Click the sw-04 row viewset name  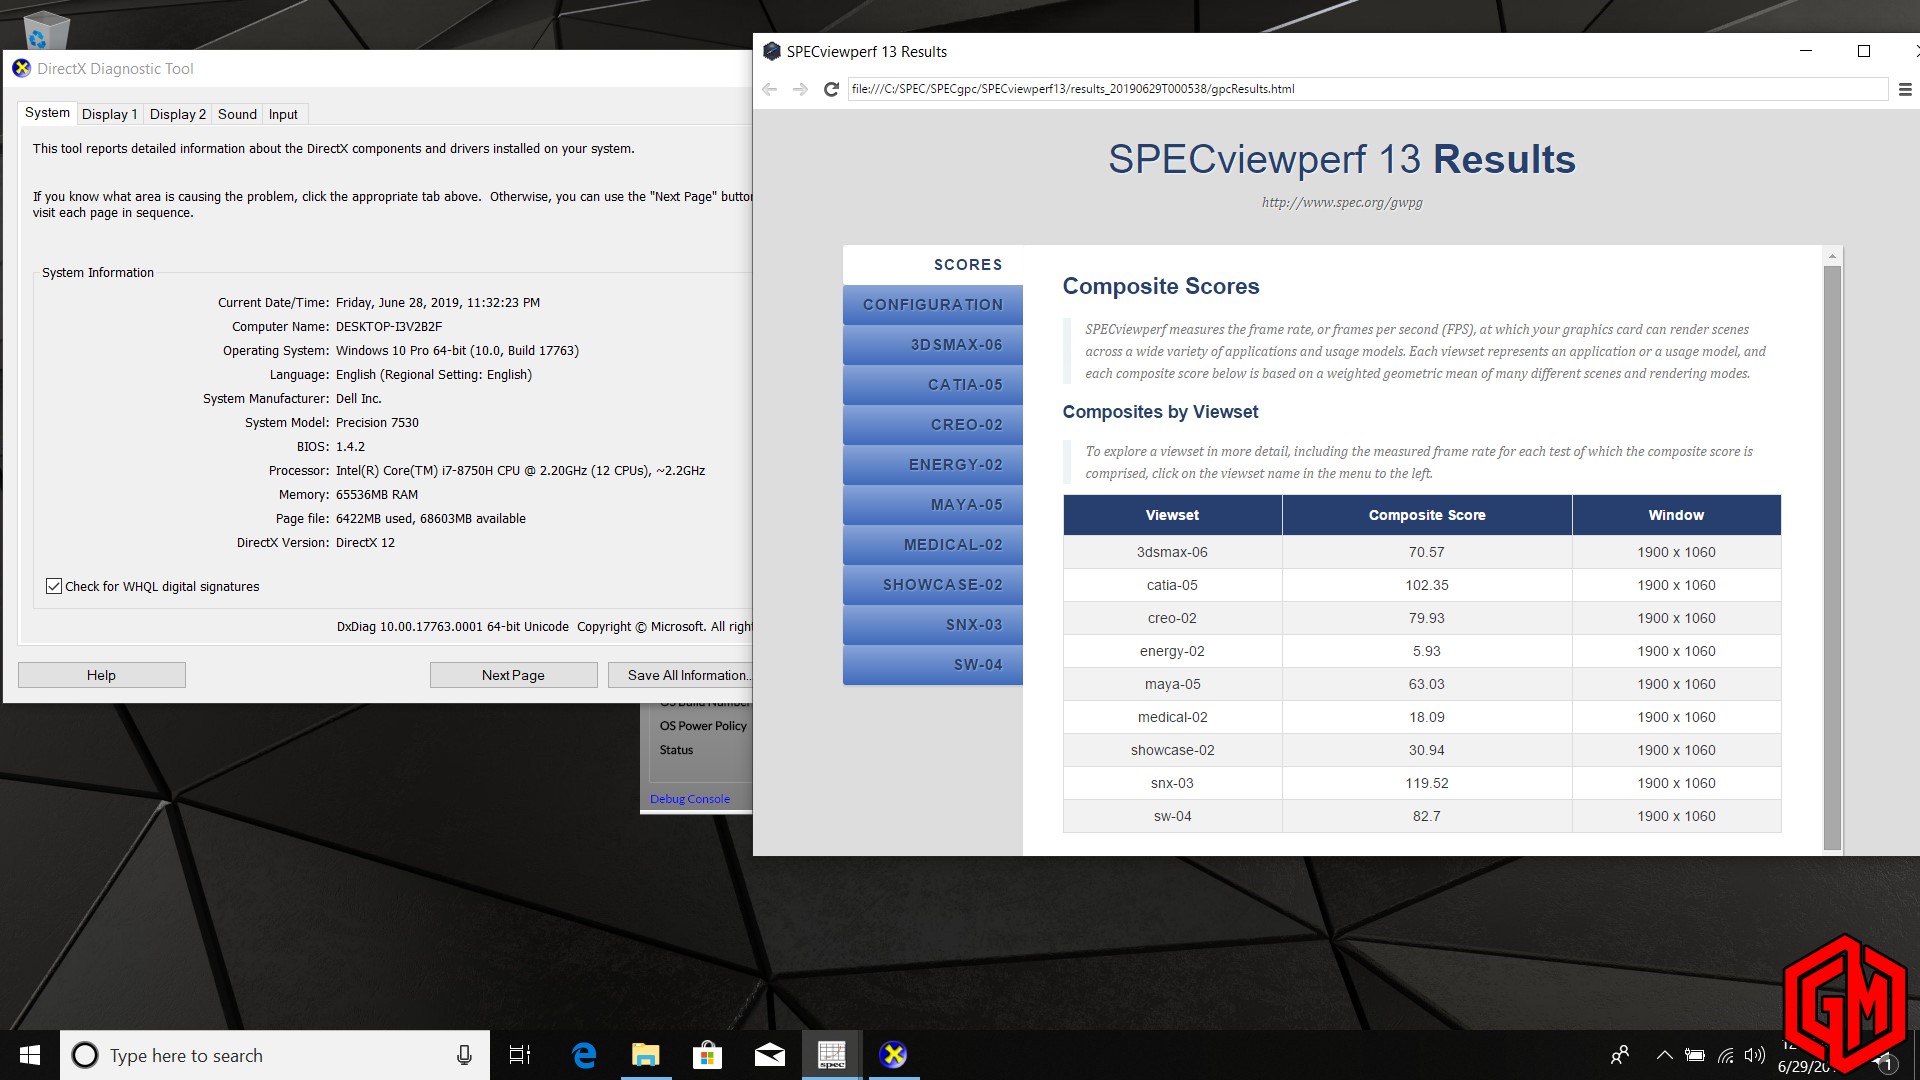[x=1172, y=816]
